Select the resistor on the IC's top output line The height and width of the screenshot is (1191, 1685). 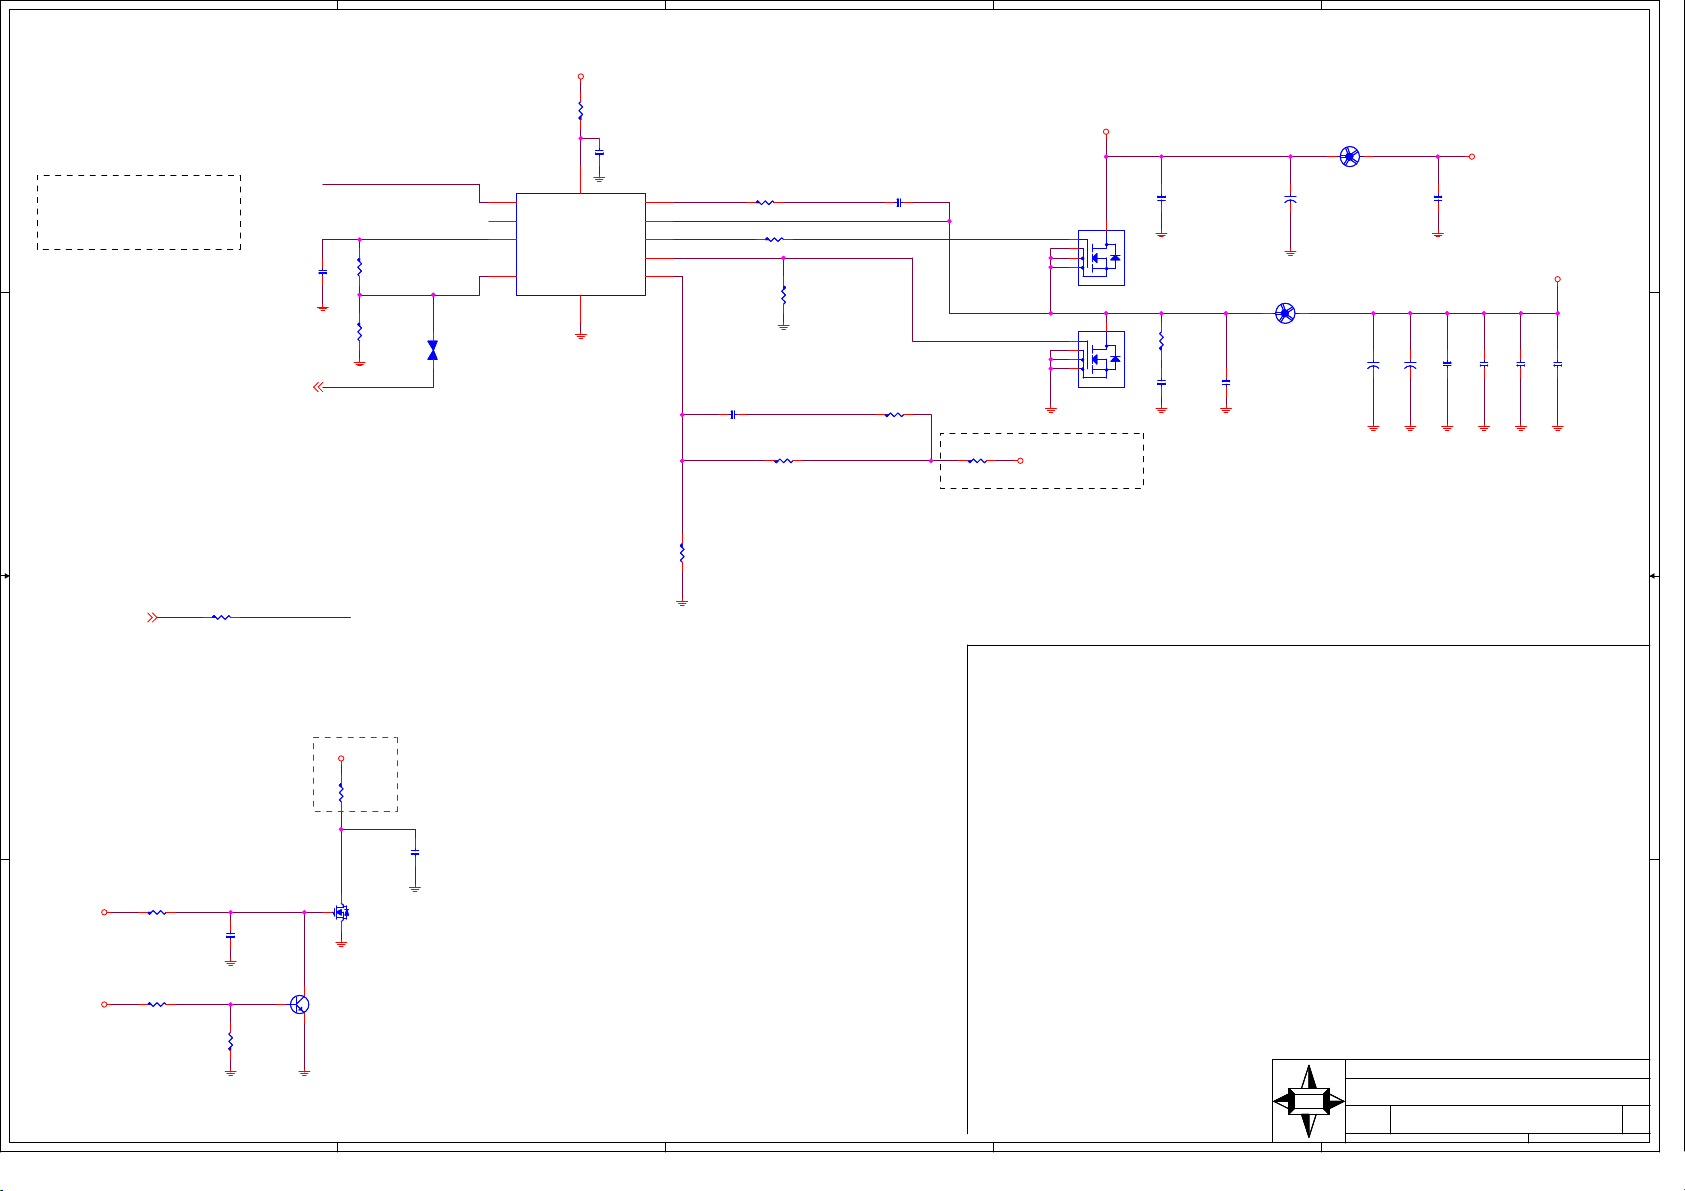(765, 202)
